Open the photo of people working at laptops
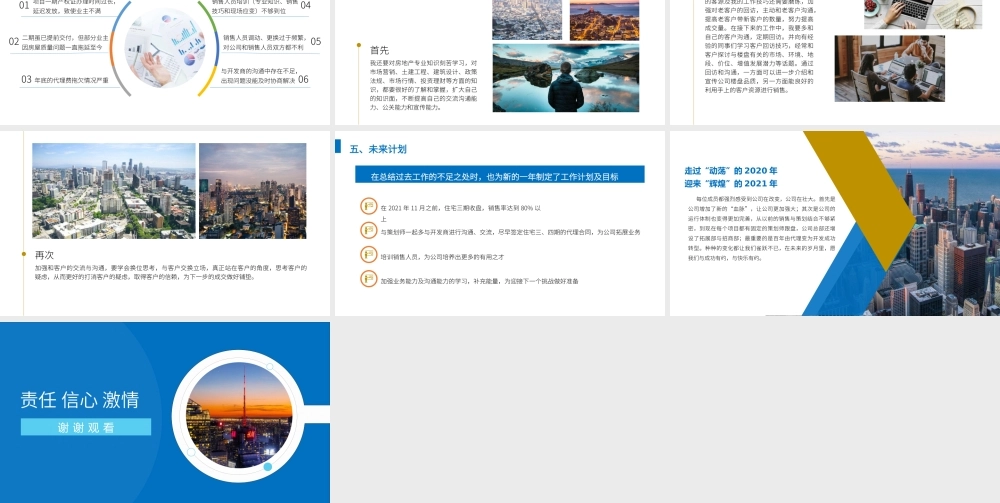This screenshot has width=1000, height=503. click(x=890, y=68)
